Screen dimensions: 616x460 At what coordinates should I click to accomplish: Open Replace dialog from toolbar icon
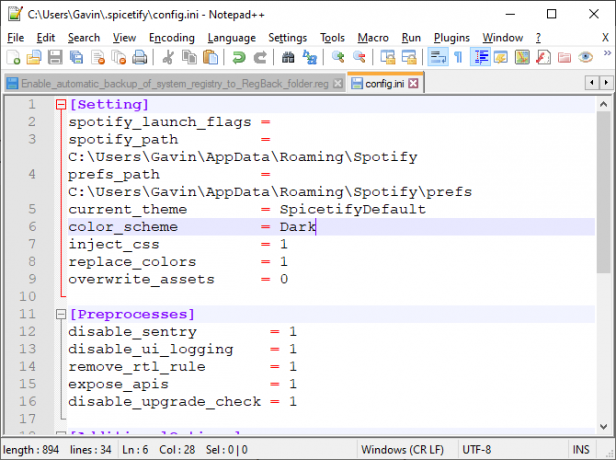(310, 57)
